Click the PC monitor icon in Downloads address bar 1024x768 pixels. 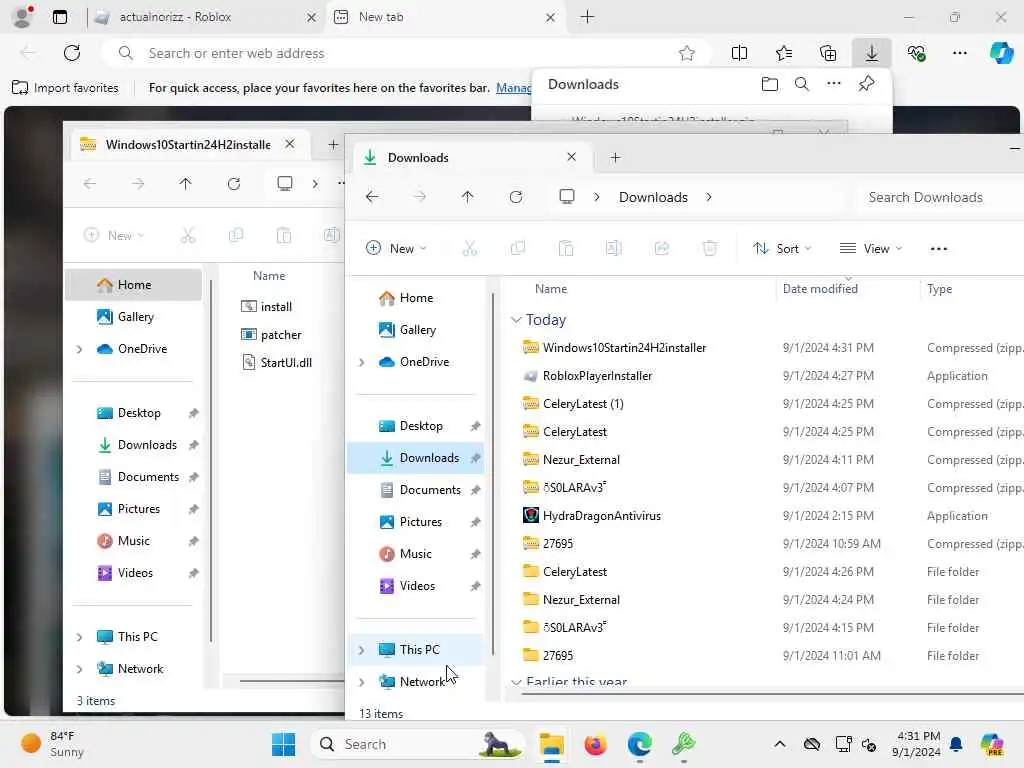pyautogui.click(x=567, y=197)
